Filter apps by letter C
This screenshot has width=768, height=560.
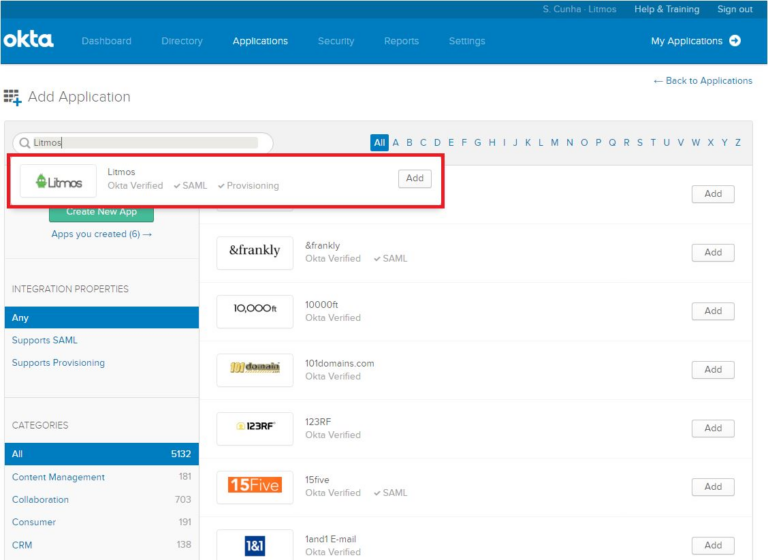pos(423,143)
